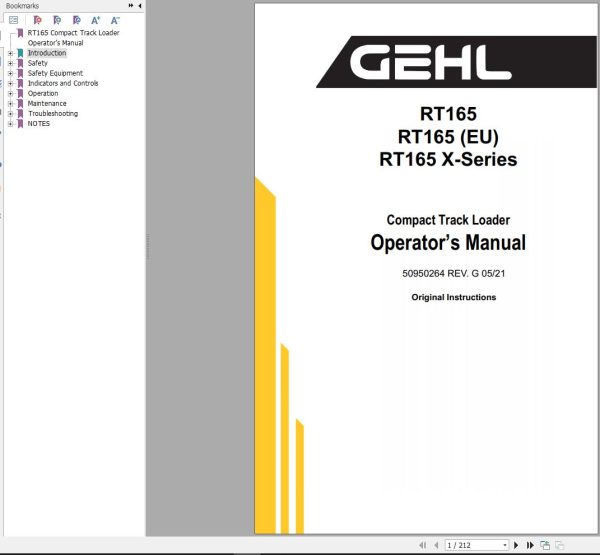Expand the Maintenance bookmark
This screenshot has height=555, width=600.
click(10, 103)
